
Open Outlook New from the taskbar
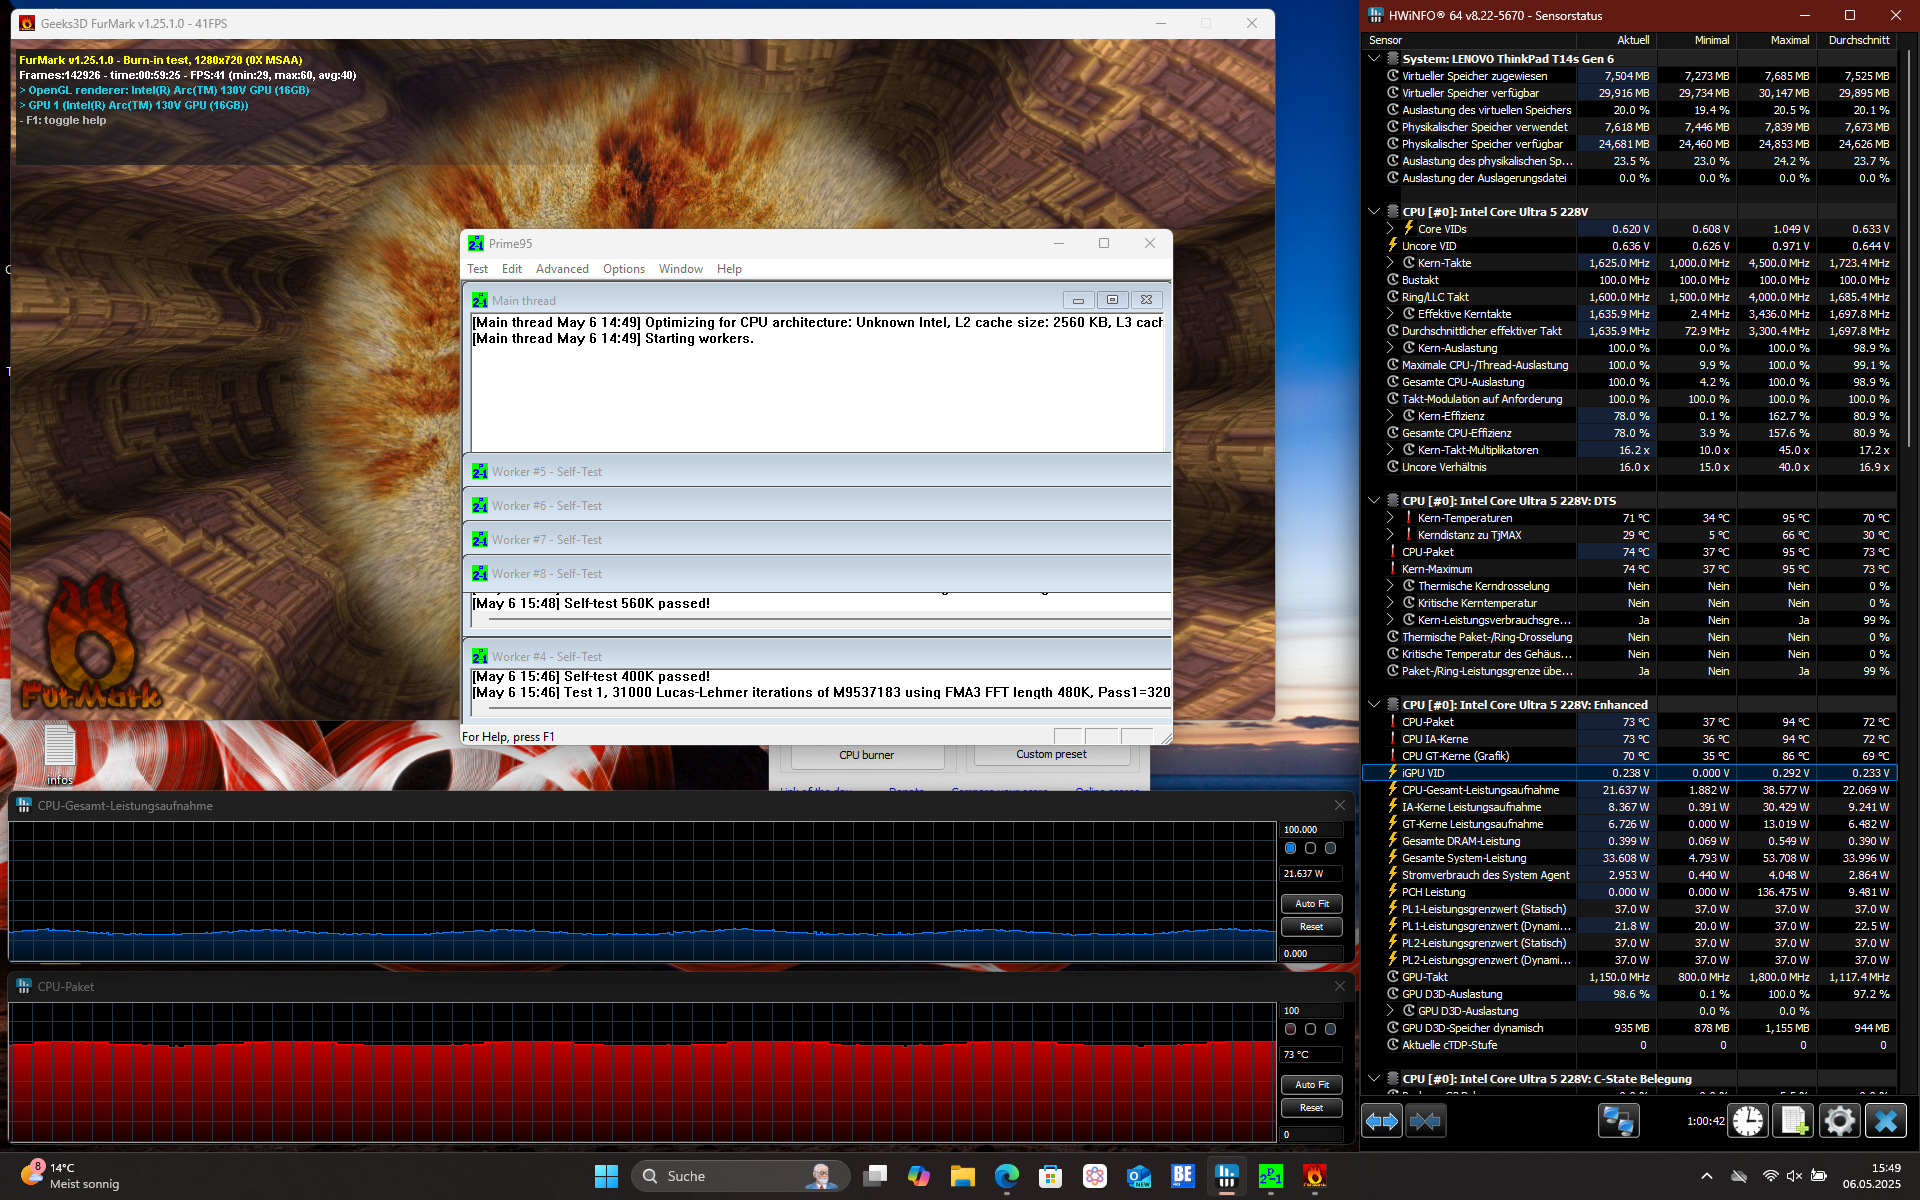(1139, 1176)
